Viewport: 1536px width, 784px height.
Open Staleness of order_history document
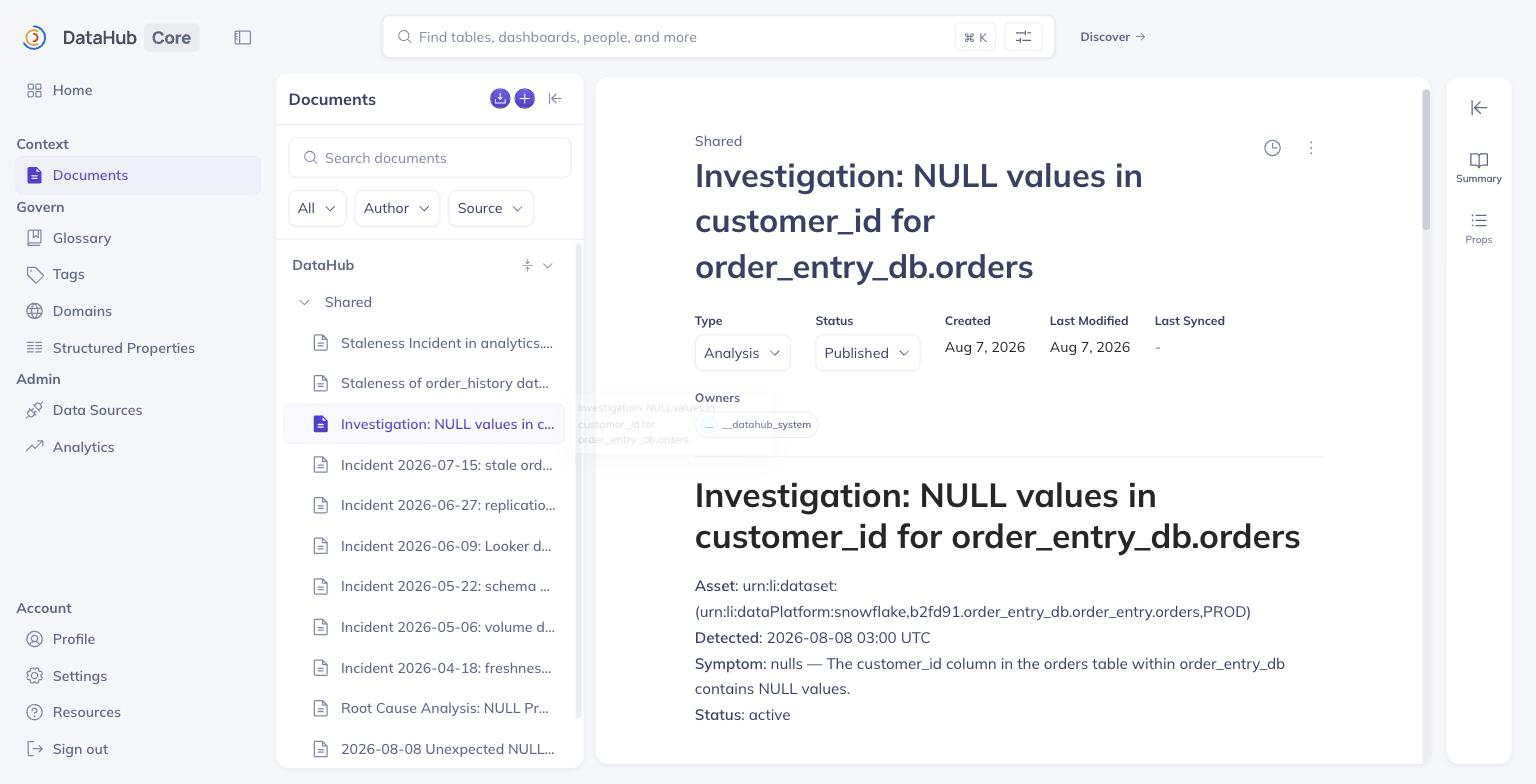424,383
